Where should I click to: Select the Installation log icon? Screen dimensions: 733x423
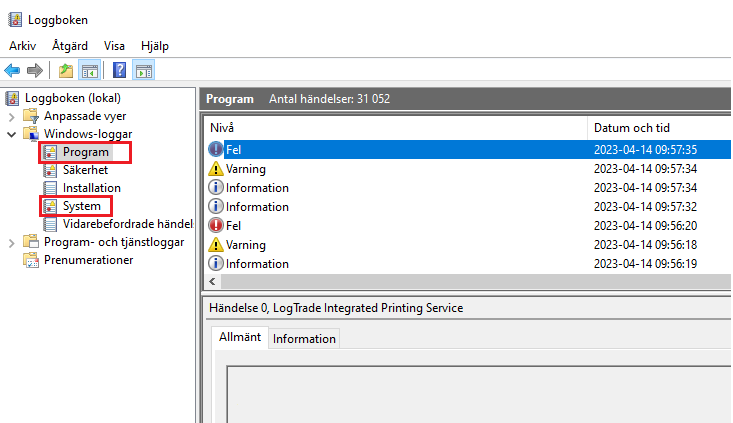[x=50, y=188]
